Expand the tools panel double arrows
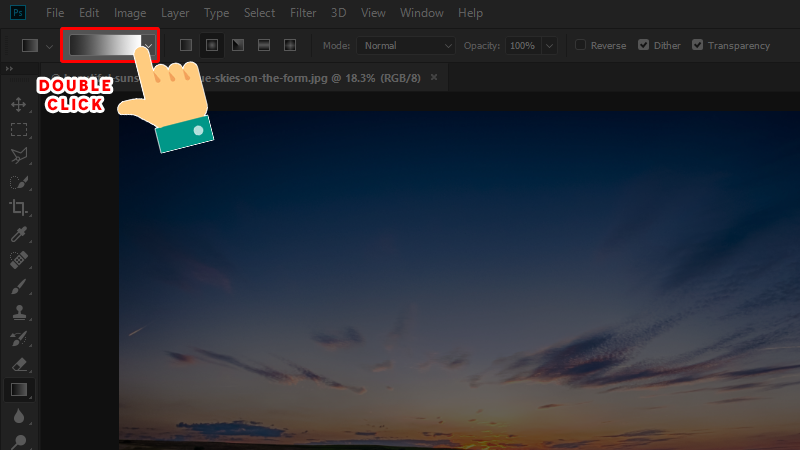Screen dimensions: 800x450 click(9, 68)
